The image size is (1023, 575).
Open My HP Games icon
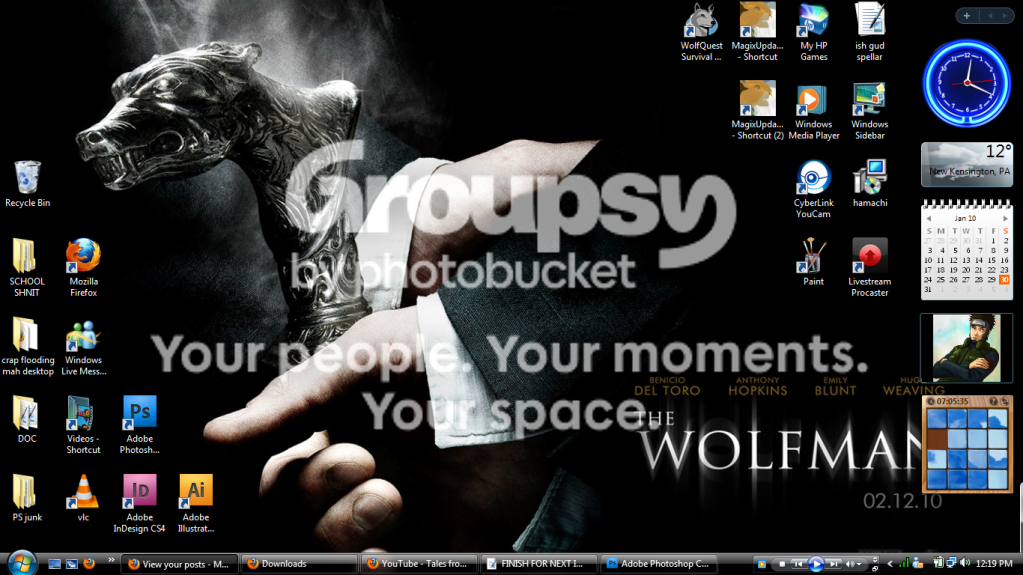coord(814,32)
